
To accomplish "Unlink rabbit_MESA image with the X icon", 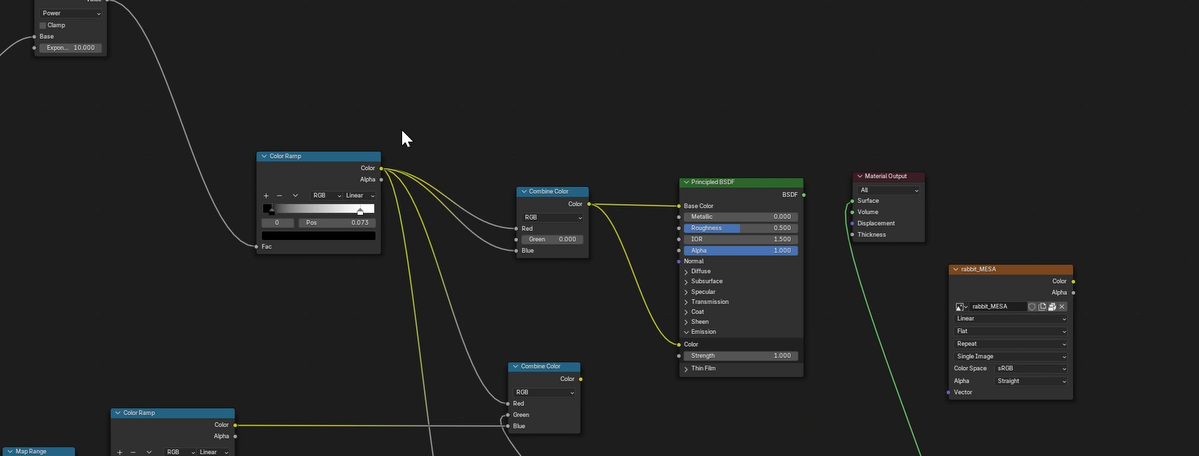I will tap(1062, 306).
